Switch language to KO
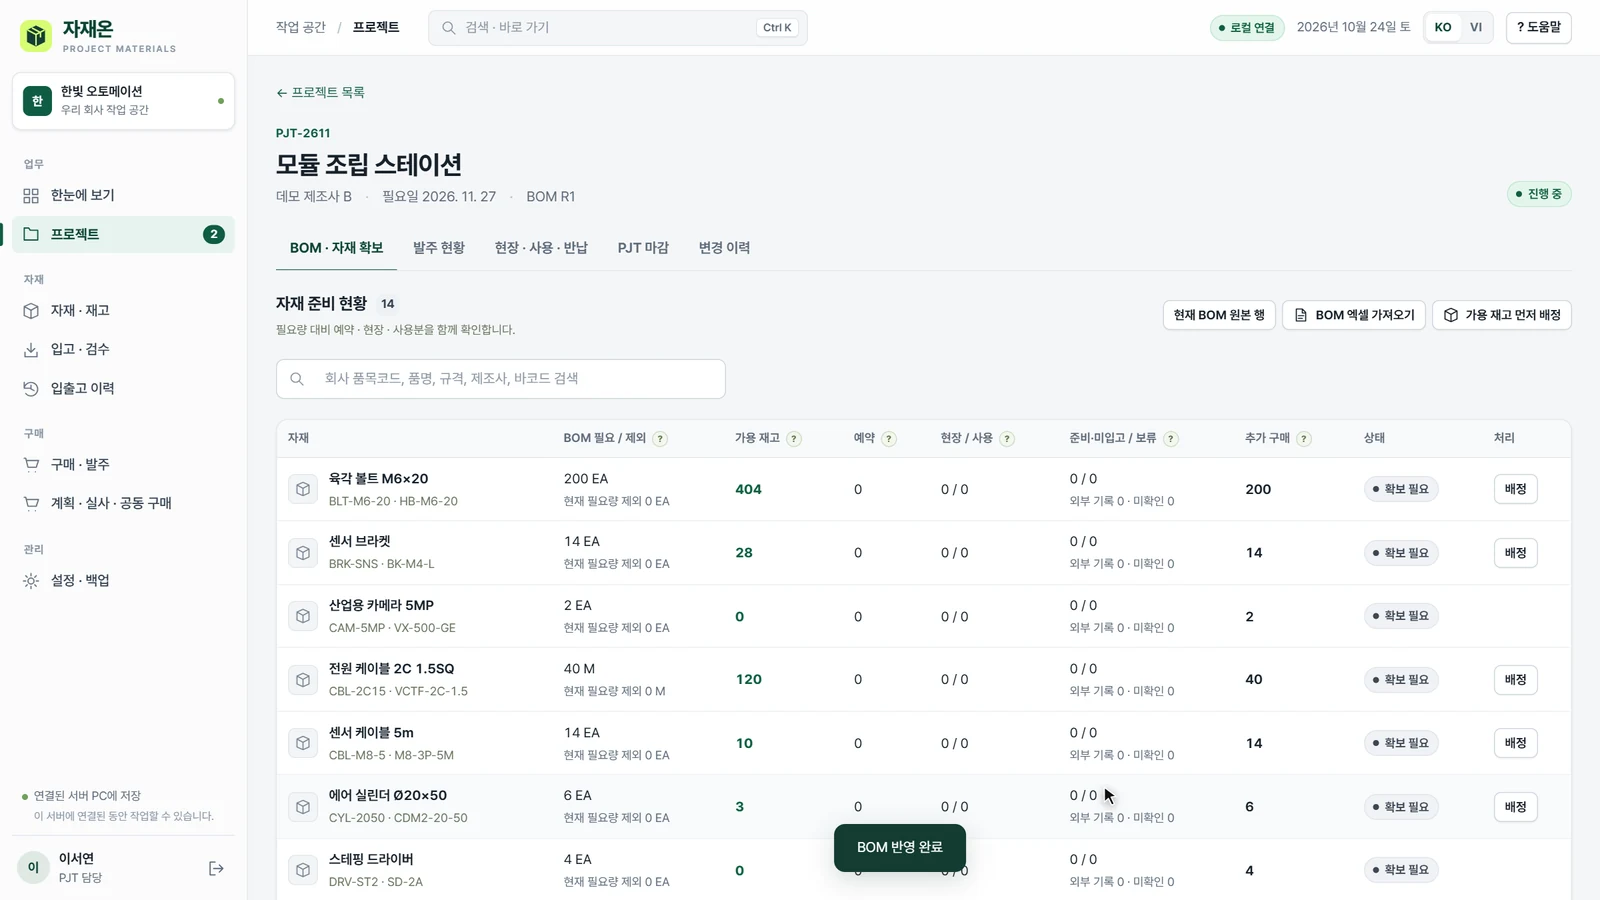The image size is (1600, 900). (x=1443, y=27)
